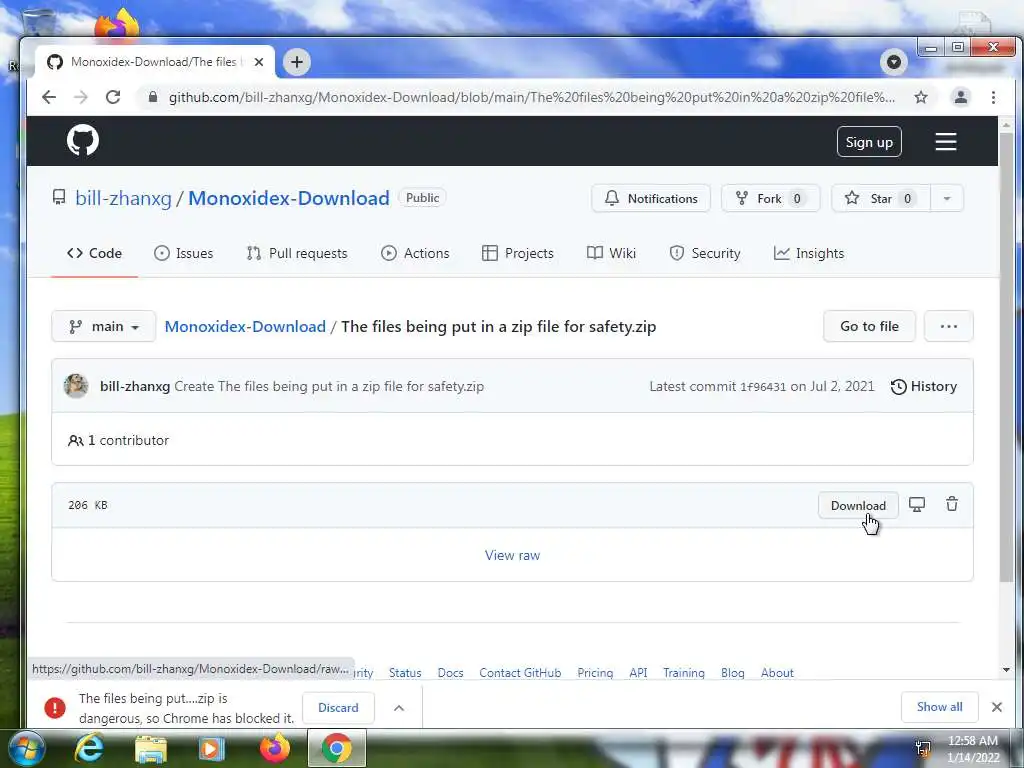The width and height of the screenshot is (1024, 768).
Task: Click the GitHub Octocat logo in header
Action: pos(83,140)
